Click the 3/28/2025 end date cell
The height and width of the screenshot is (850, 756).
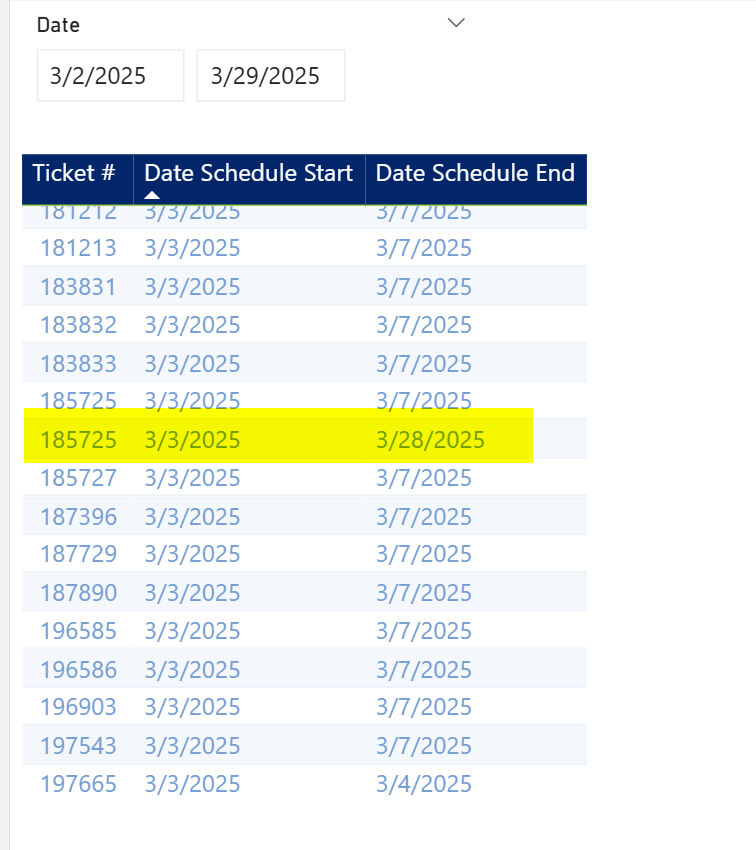(430, 440)
